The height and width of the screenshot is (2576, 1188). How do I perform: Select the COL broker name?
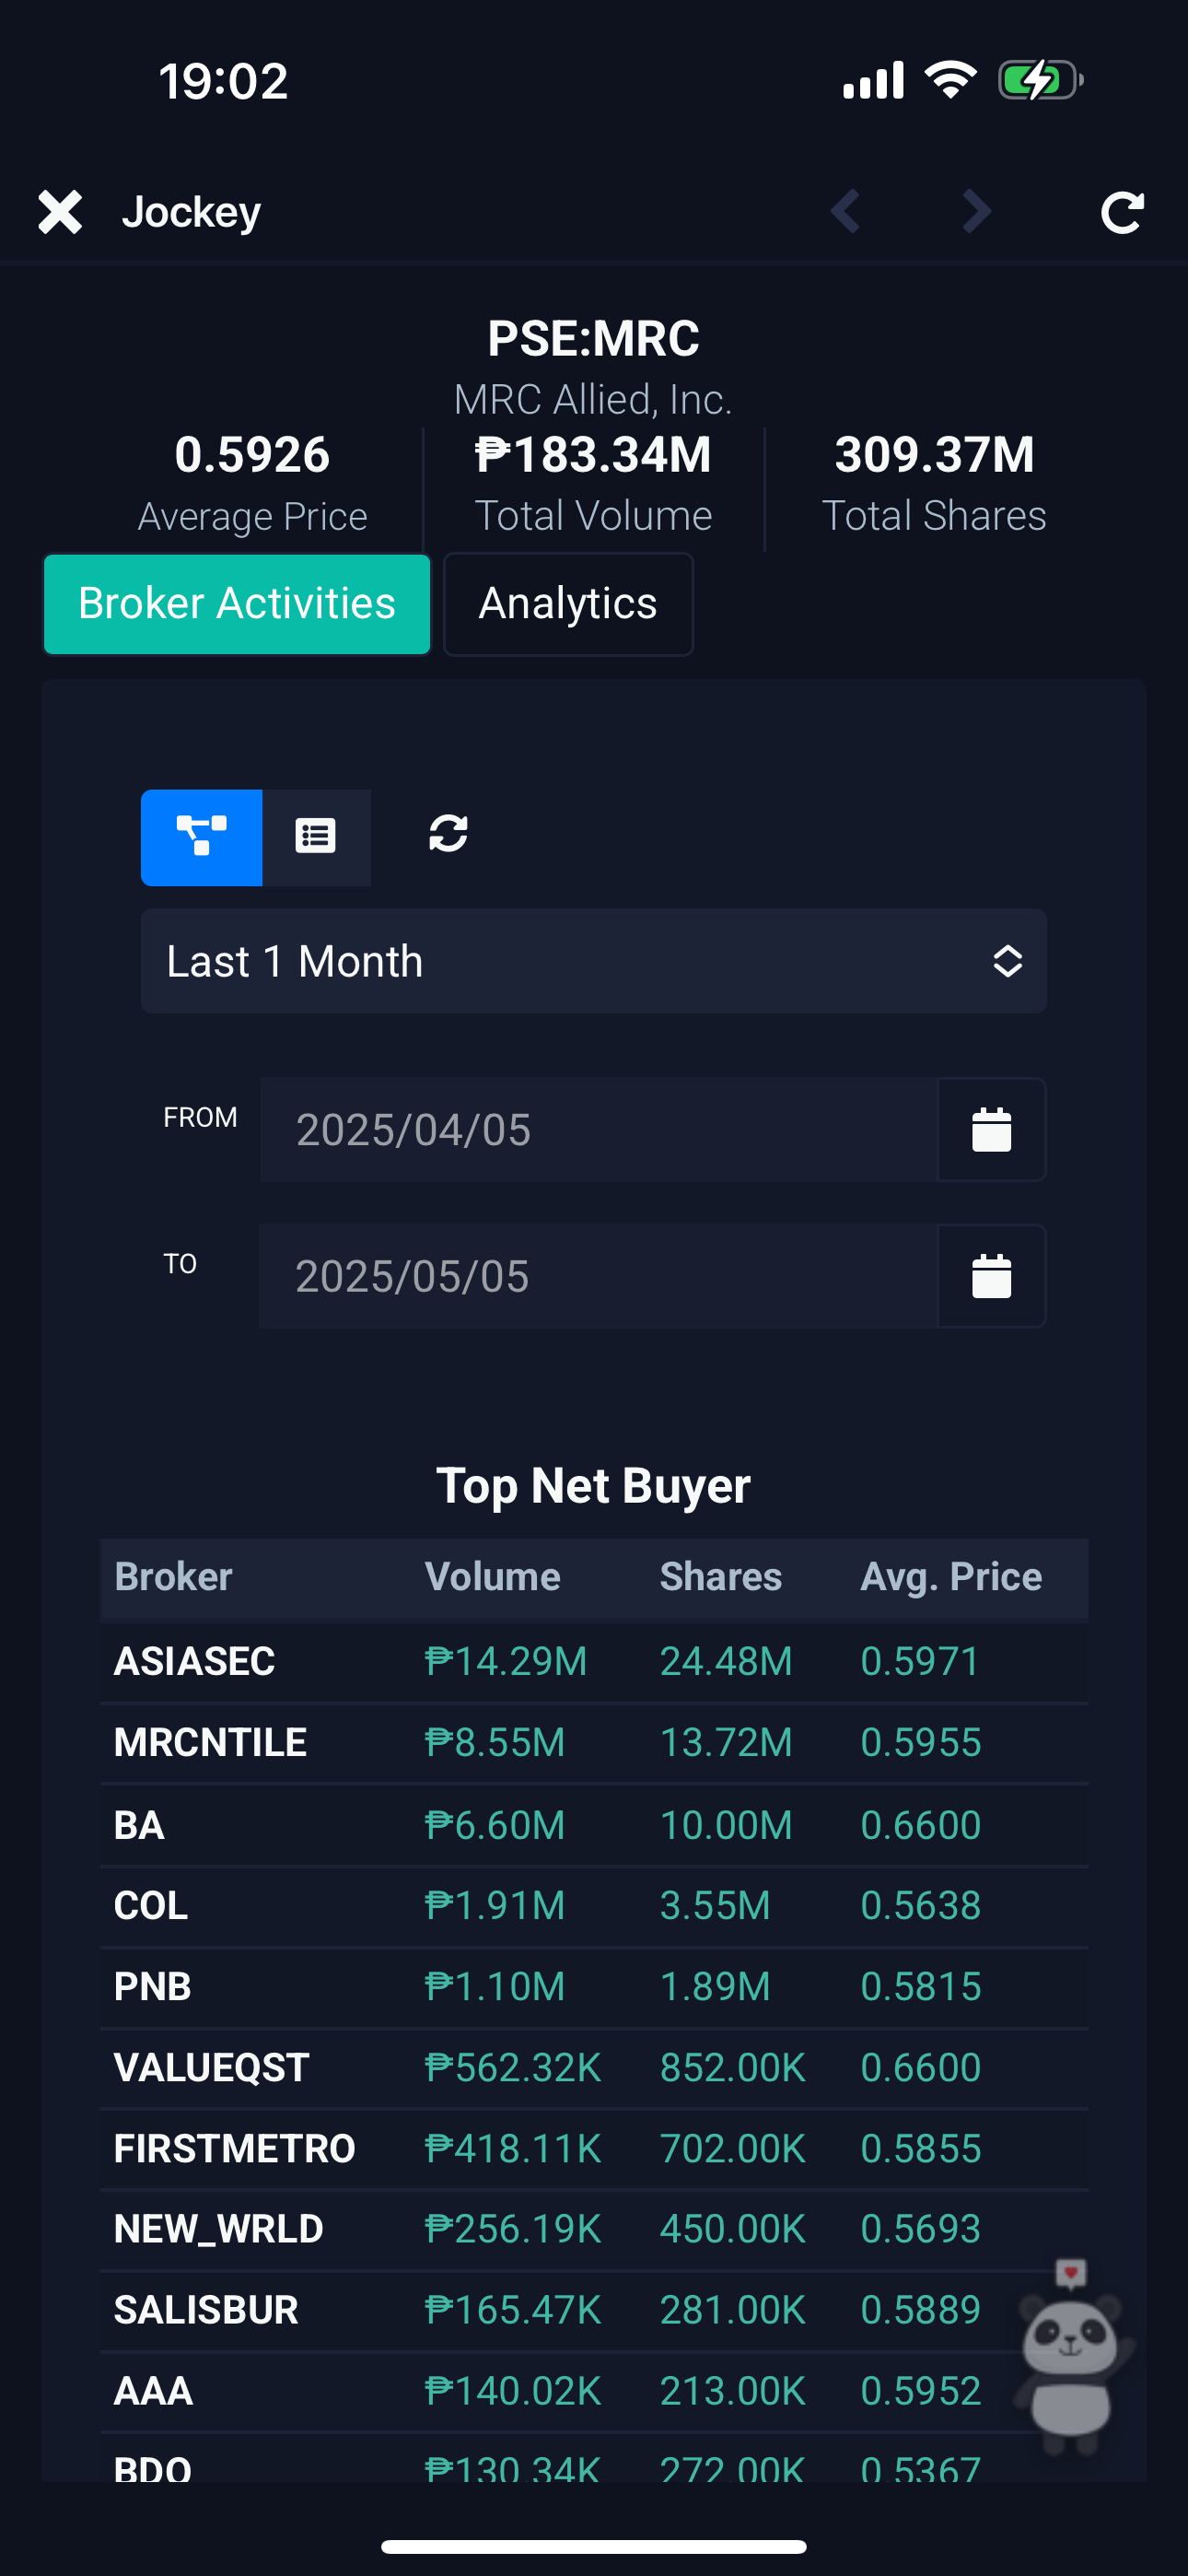151,1906
